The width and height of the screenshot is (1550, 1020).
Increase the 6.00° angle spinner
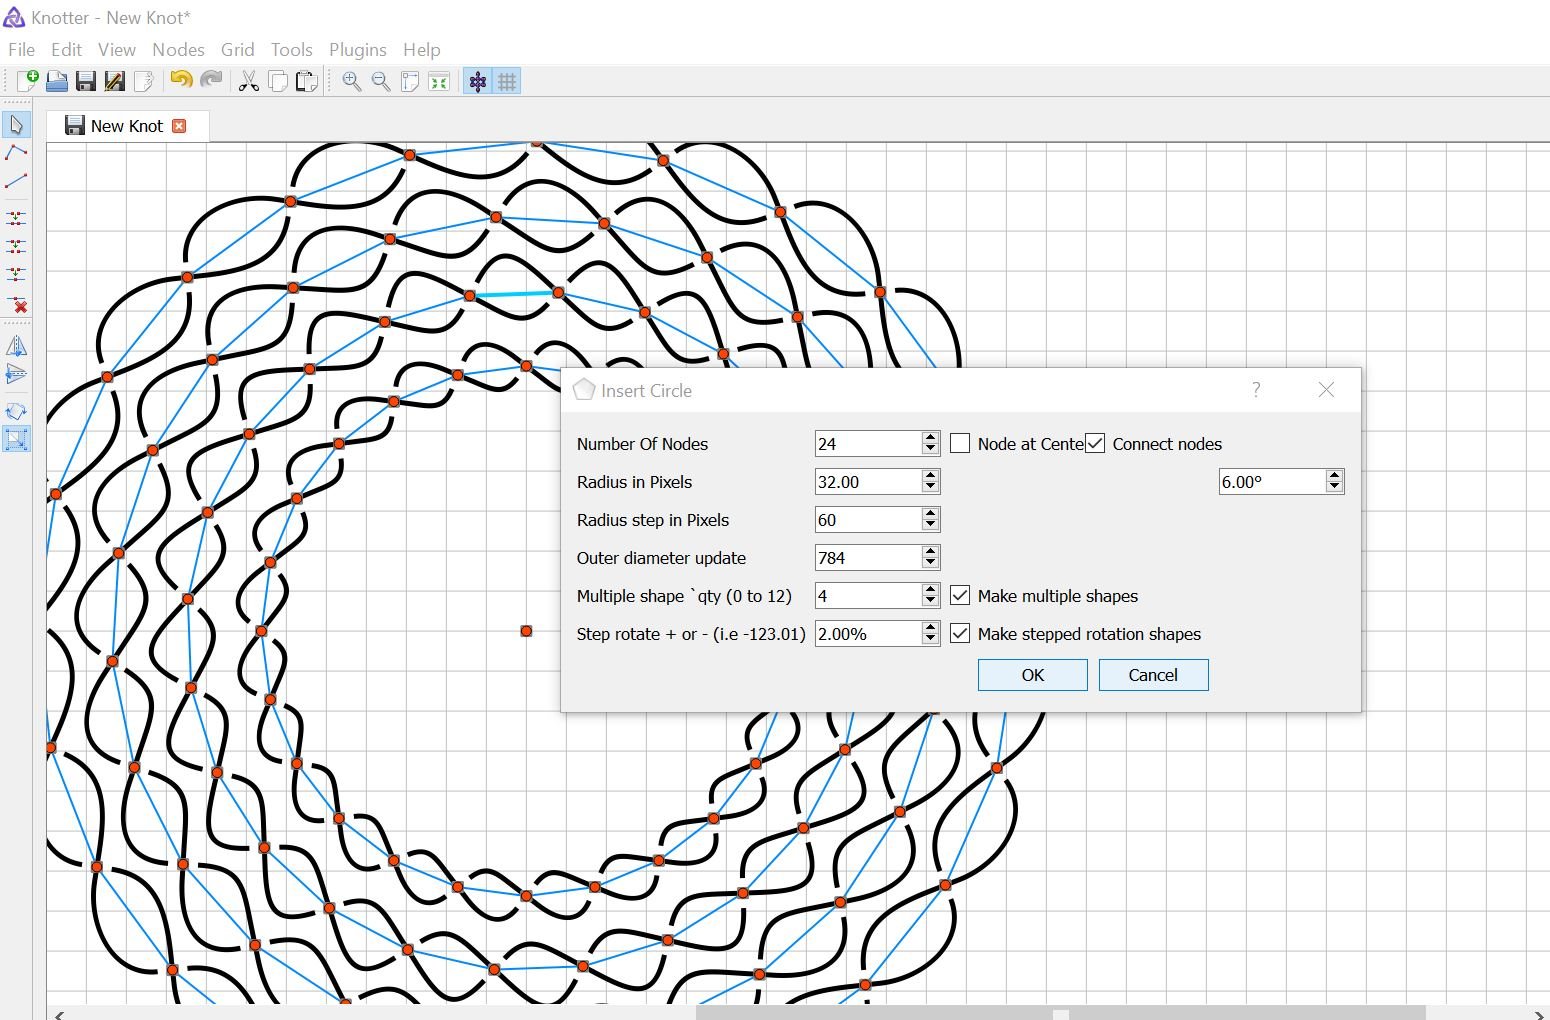click(x=1334, y=475)
